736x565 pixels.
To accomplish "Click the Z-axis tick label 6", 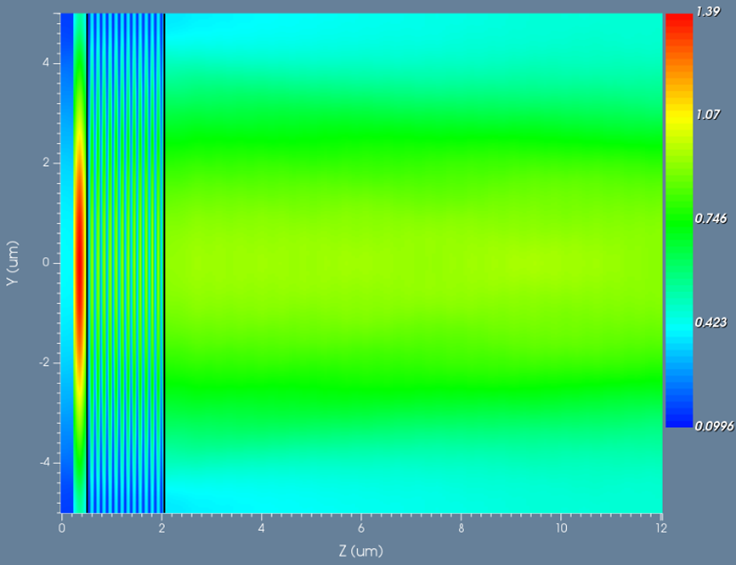I will point(361,528).
